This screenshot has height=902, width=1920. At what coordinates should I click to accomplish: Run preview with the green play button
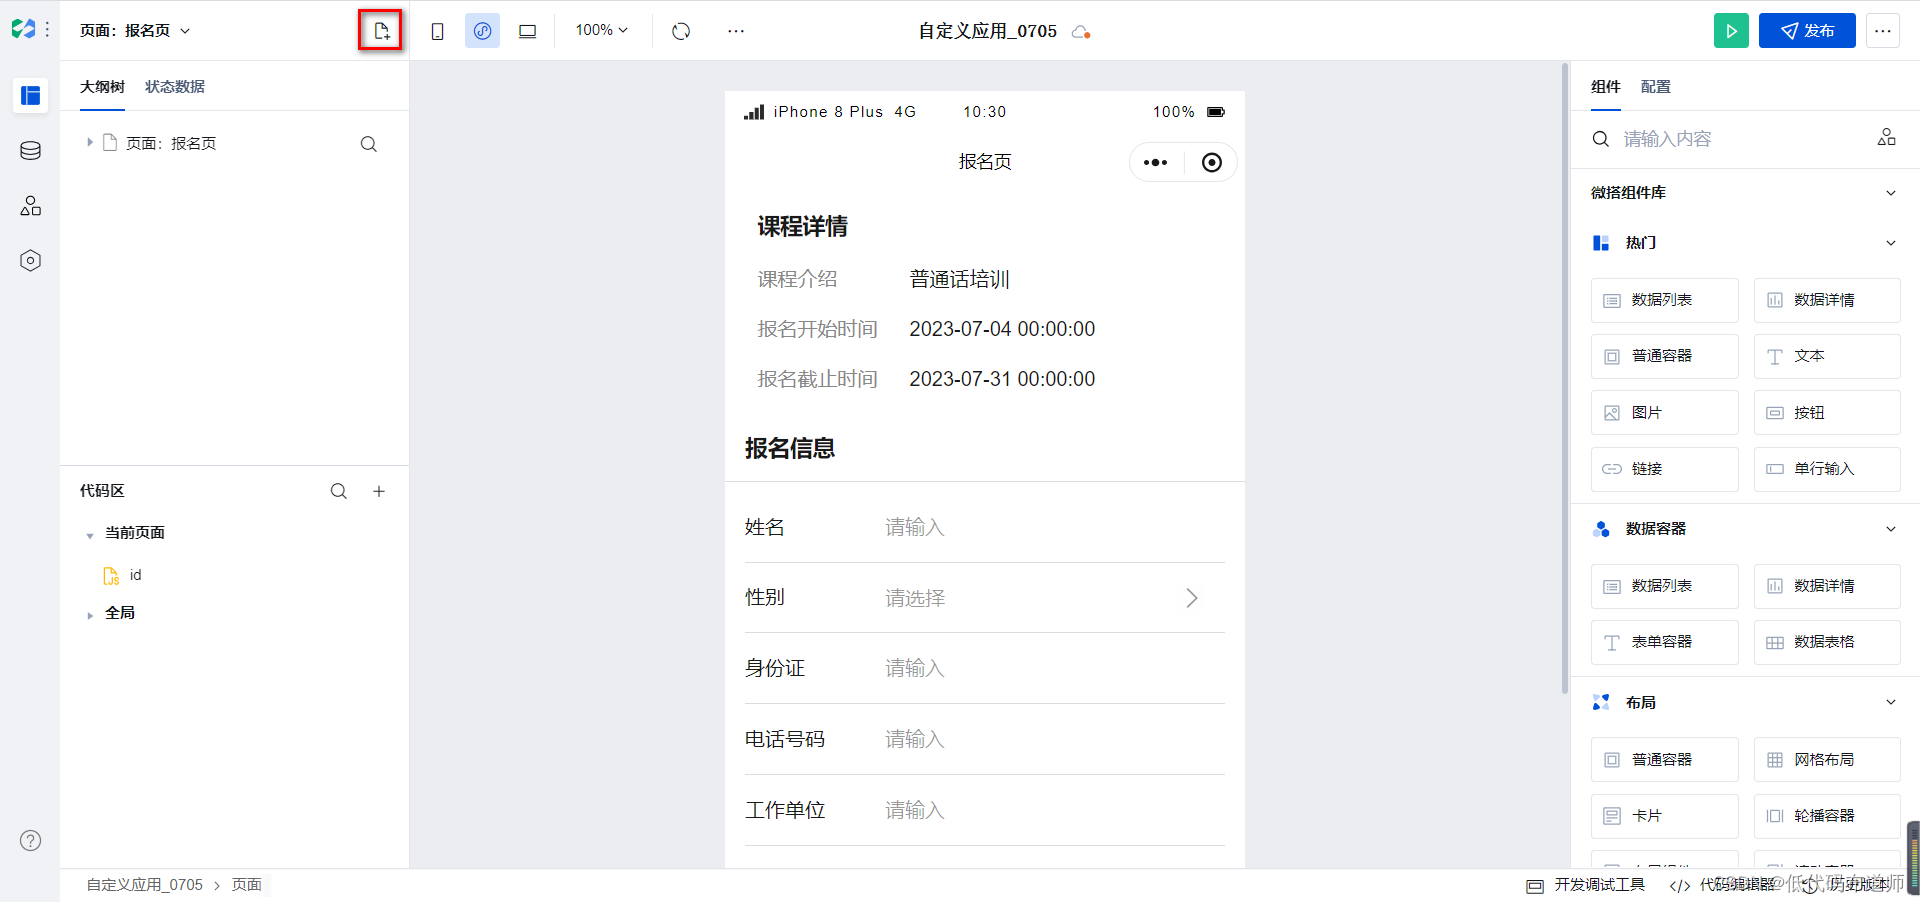[x=1731, y=31]
